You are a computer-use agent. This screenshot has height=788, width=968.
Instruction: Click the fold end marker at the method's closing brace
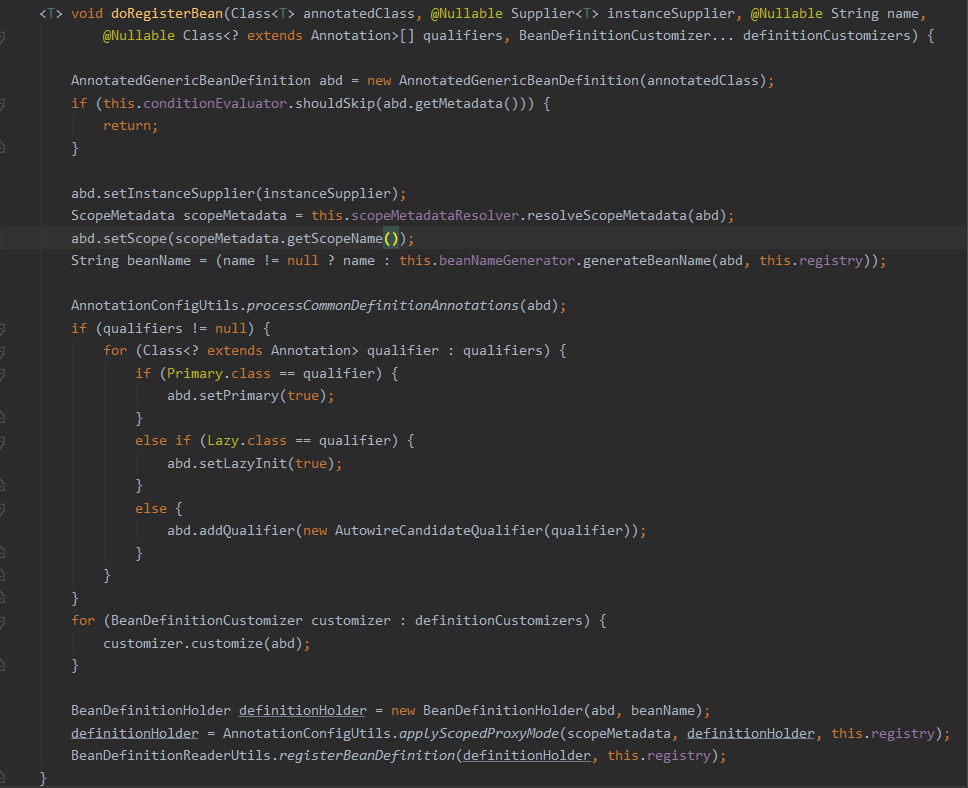2,777
